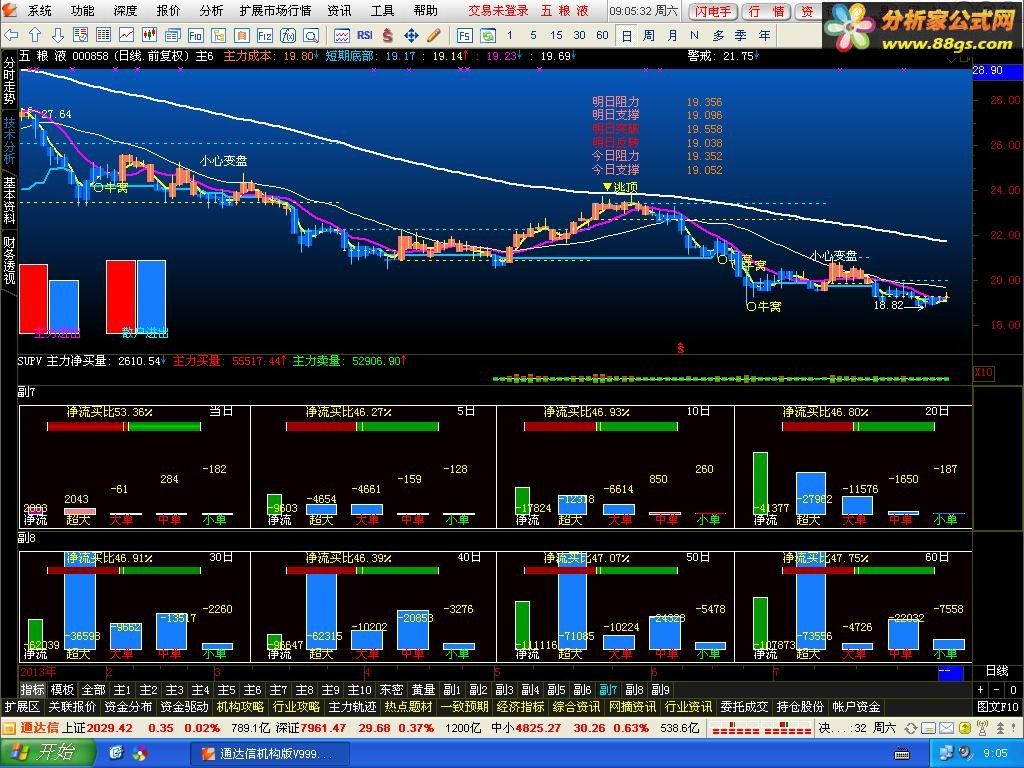Select the 主6 indicator tab
Image resolution: width=1024 pixels, height=768 pixels.
click(x=252, y=690)
